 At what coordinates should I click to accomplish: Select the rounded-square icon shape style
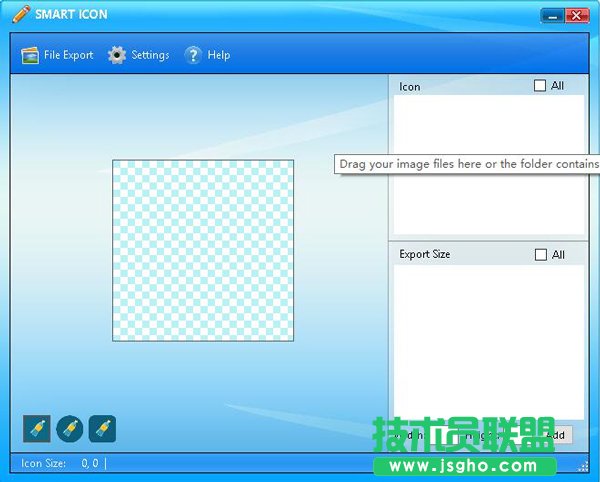(x=102, y=429)
